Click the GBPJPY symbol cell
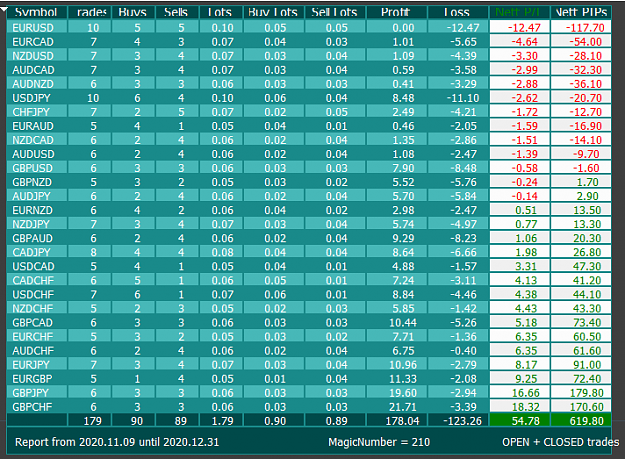 pyautogui.click(x=37, y=393)
